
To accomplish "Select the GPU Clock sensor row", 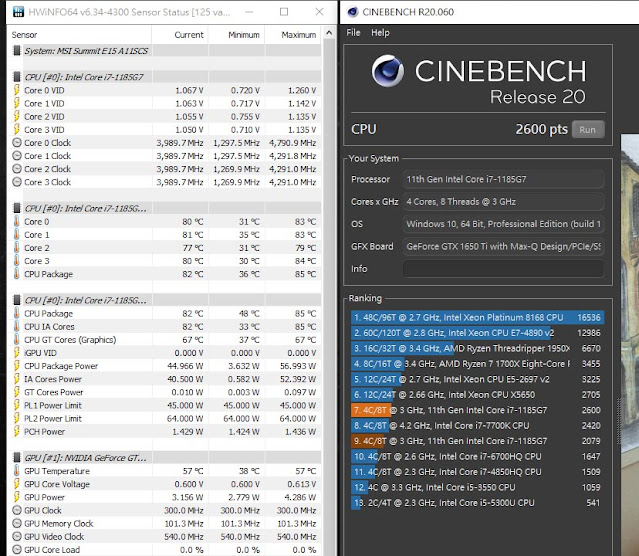I will click(165, 510).
